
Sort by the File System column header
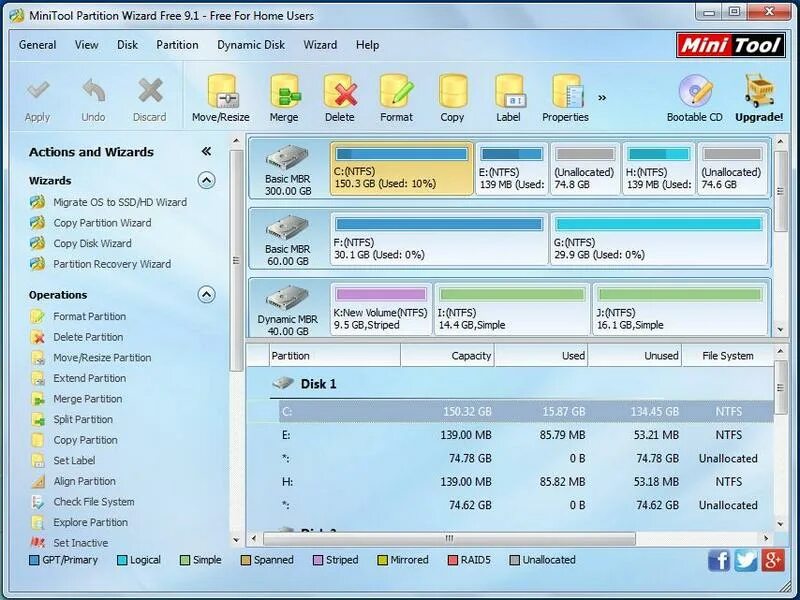[x=728, y=356]
